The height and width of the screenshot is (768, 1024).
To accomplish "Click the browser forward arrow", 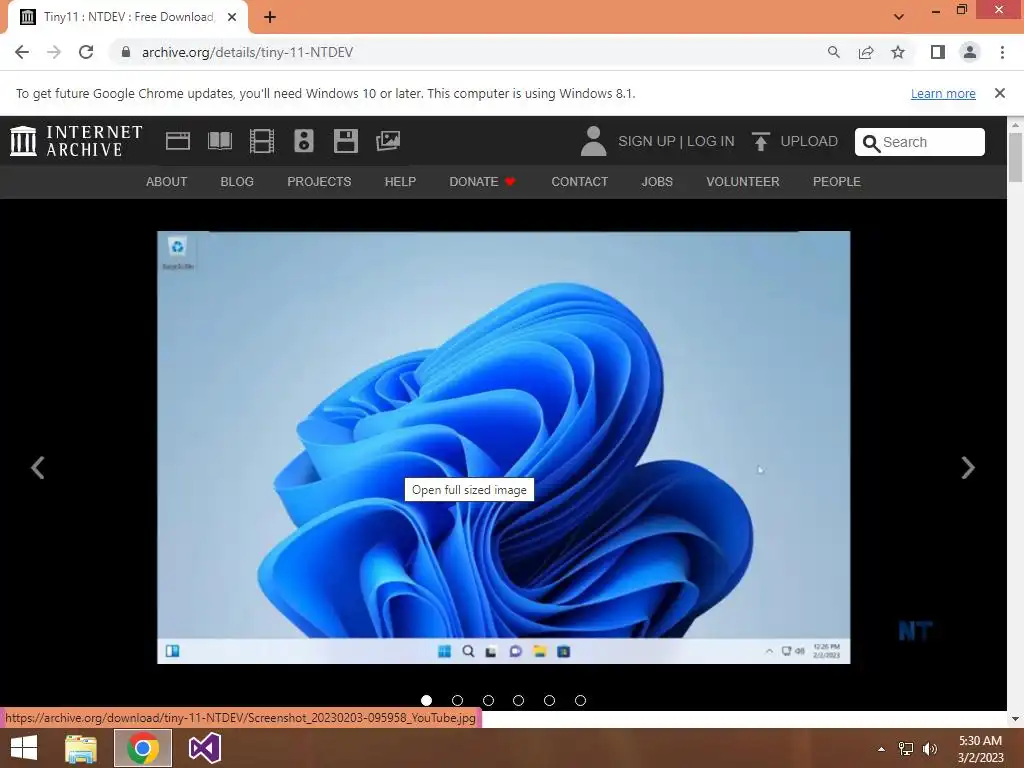I will click(54, 52).
